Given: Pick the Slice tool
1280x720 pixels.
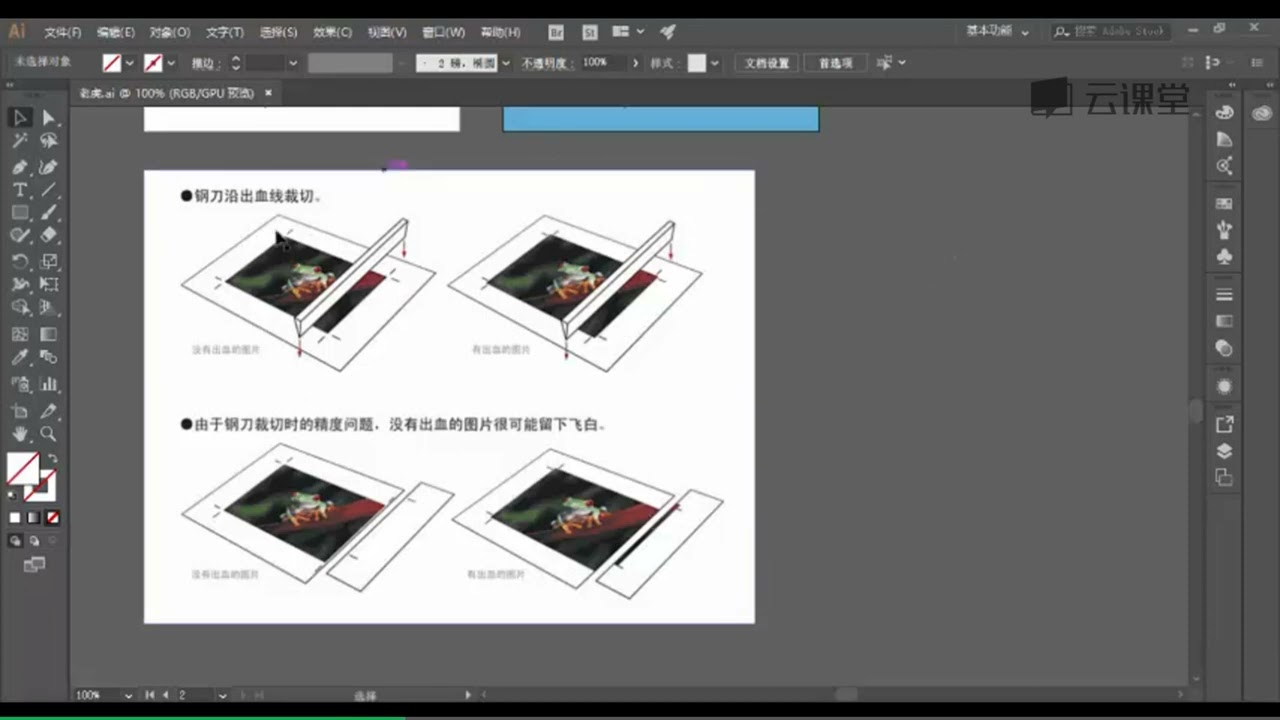Looking at the screenshot, I should (48, 410).
